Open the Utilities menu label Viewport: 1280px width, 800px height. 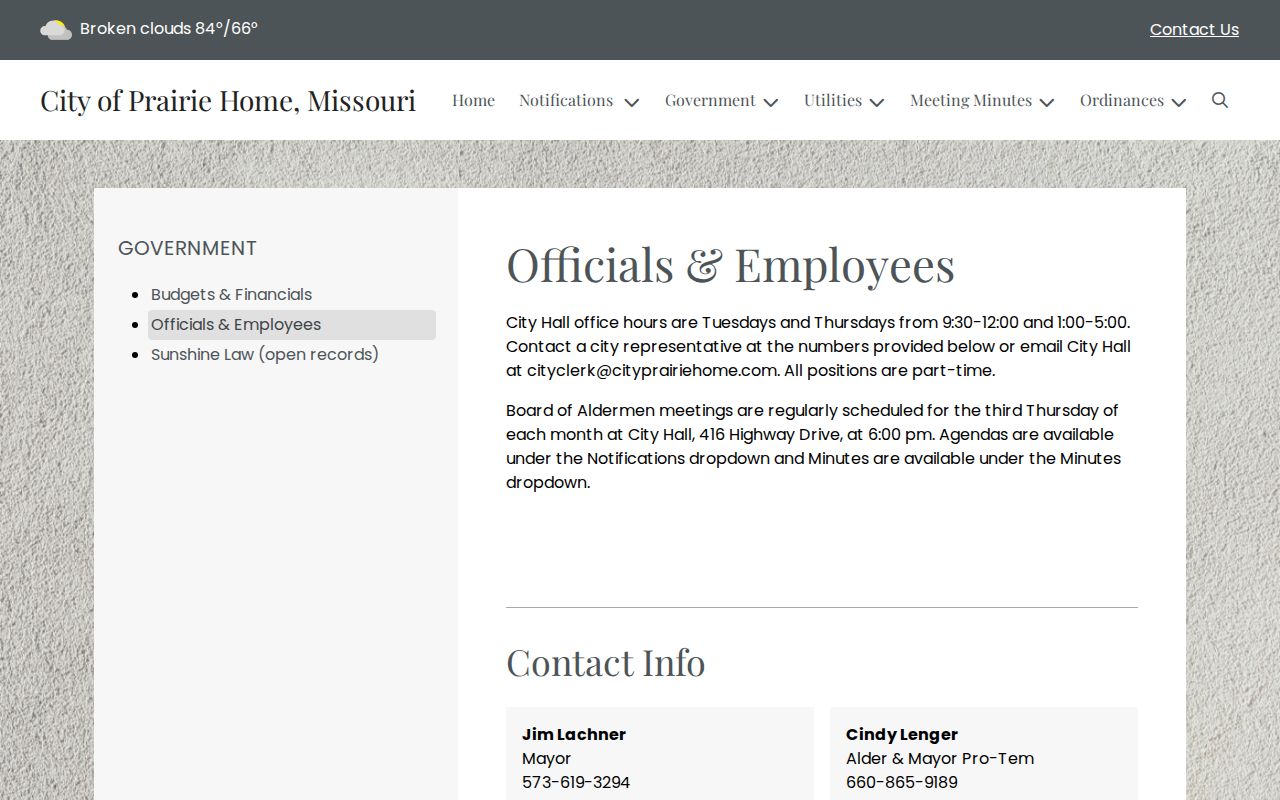point(833,100)
